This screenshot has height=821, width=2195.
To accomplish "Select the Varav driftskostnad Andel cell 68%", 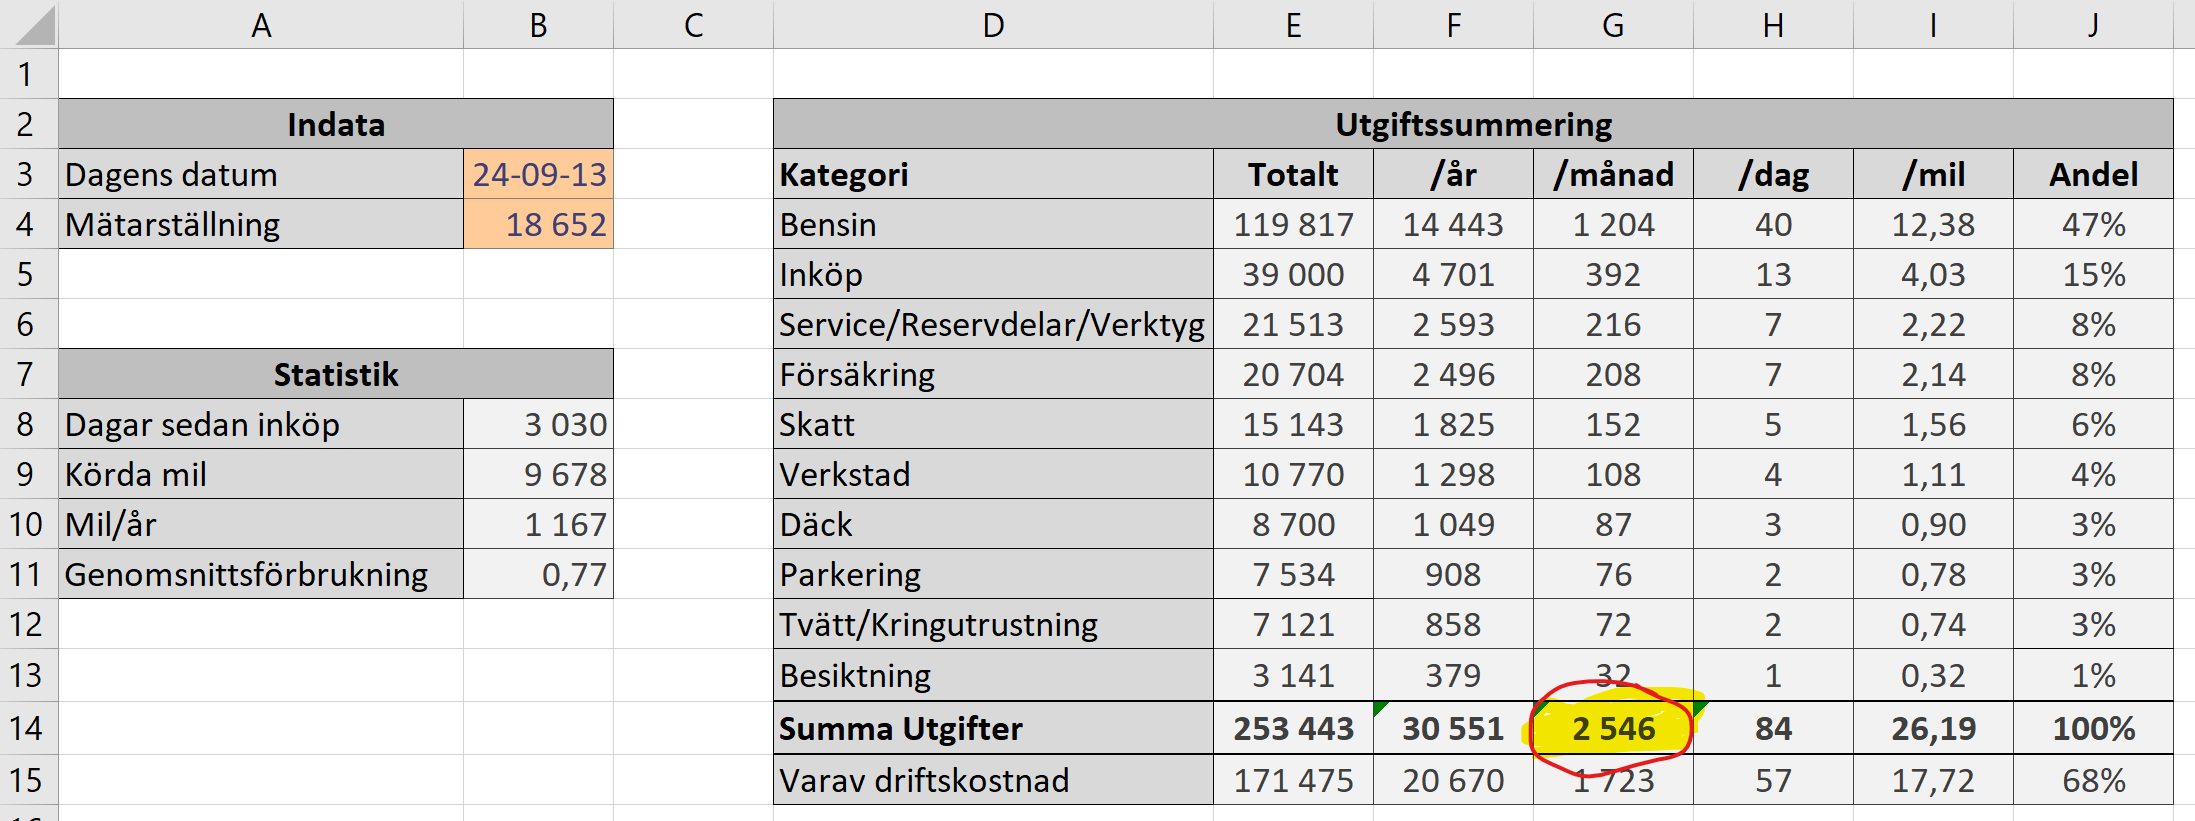I will [x=2093, y=780].
